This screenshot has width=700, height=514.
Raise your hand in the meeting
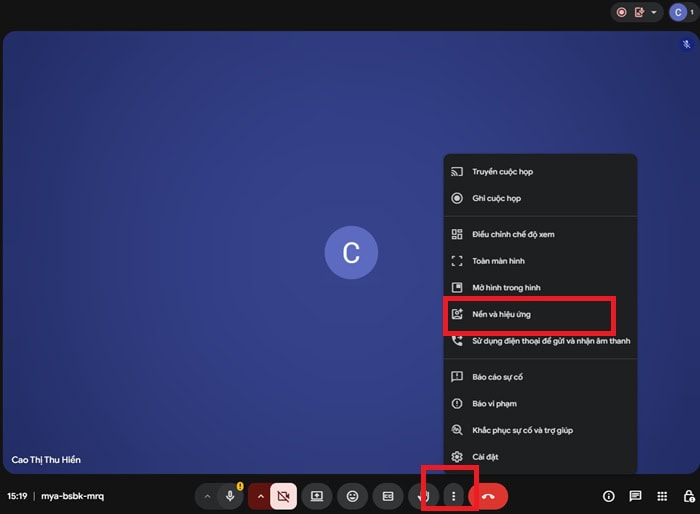tap(423, 496)
